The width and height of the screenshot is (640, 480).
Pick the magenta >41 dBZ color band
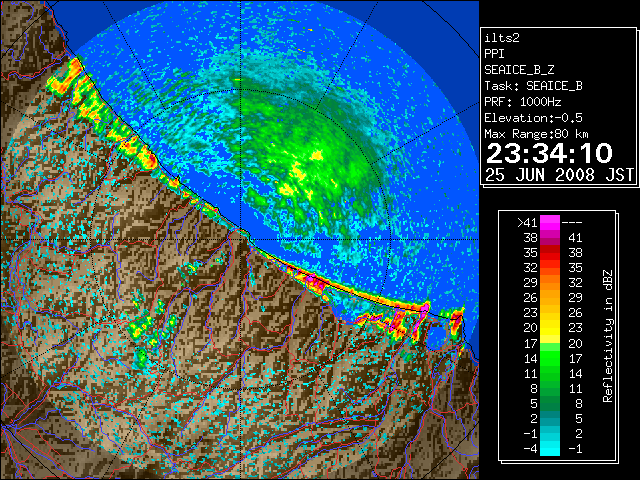click(x=550, y=222)
